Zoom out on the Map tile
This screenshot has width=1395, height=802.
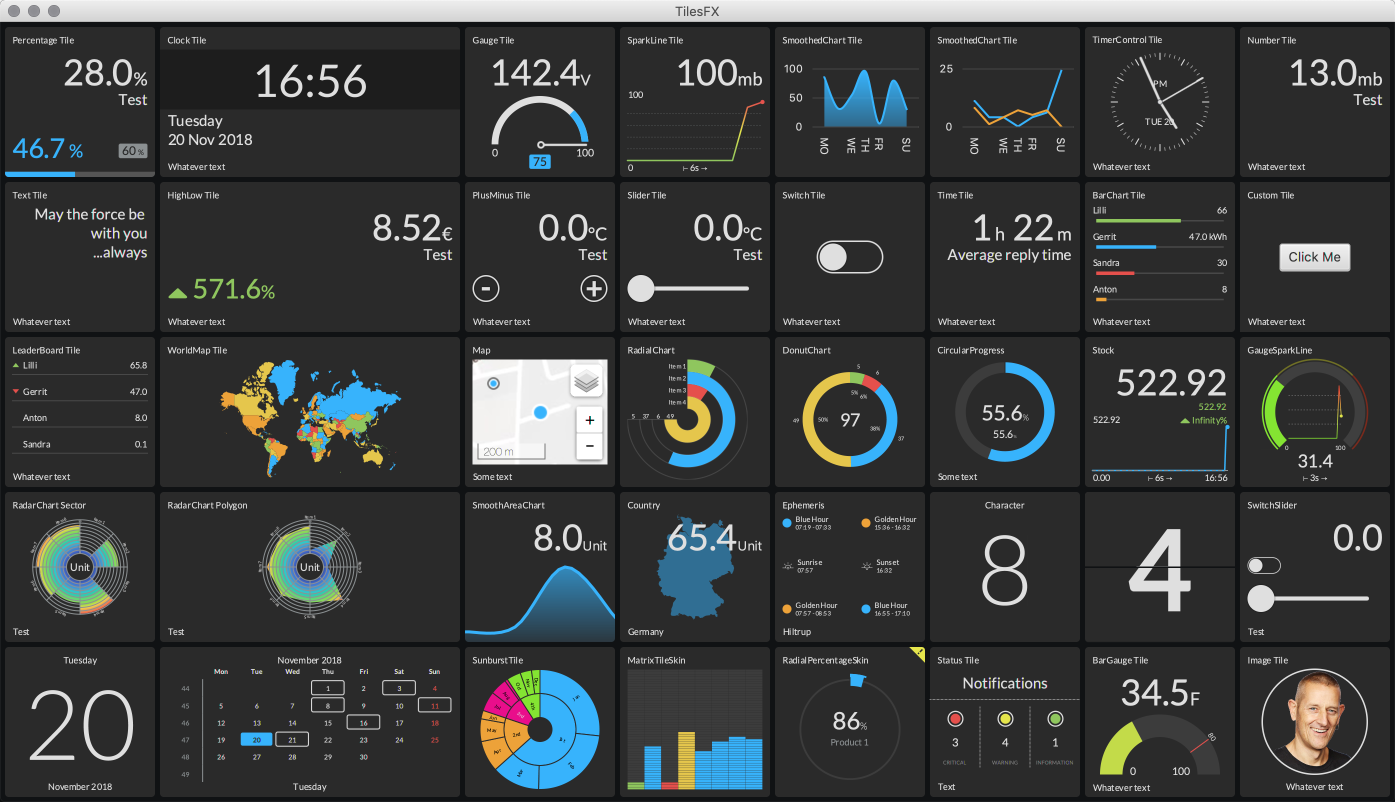(589, 446)
